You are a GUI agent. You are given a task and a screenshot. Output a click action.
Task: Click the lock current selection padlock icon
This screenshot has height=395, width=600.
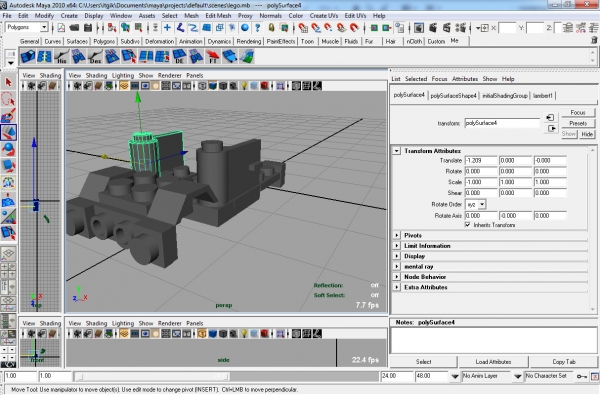[271, 28]
